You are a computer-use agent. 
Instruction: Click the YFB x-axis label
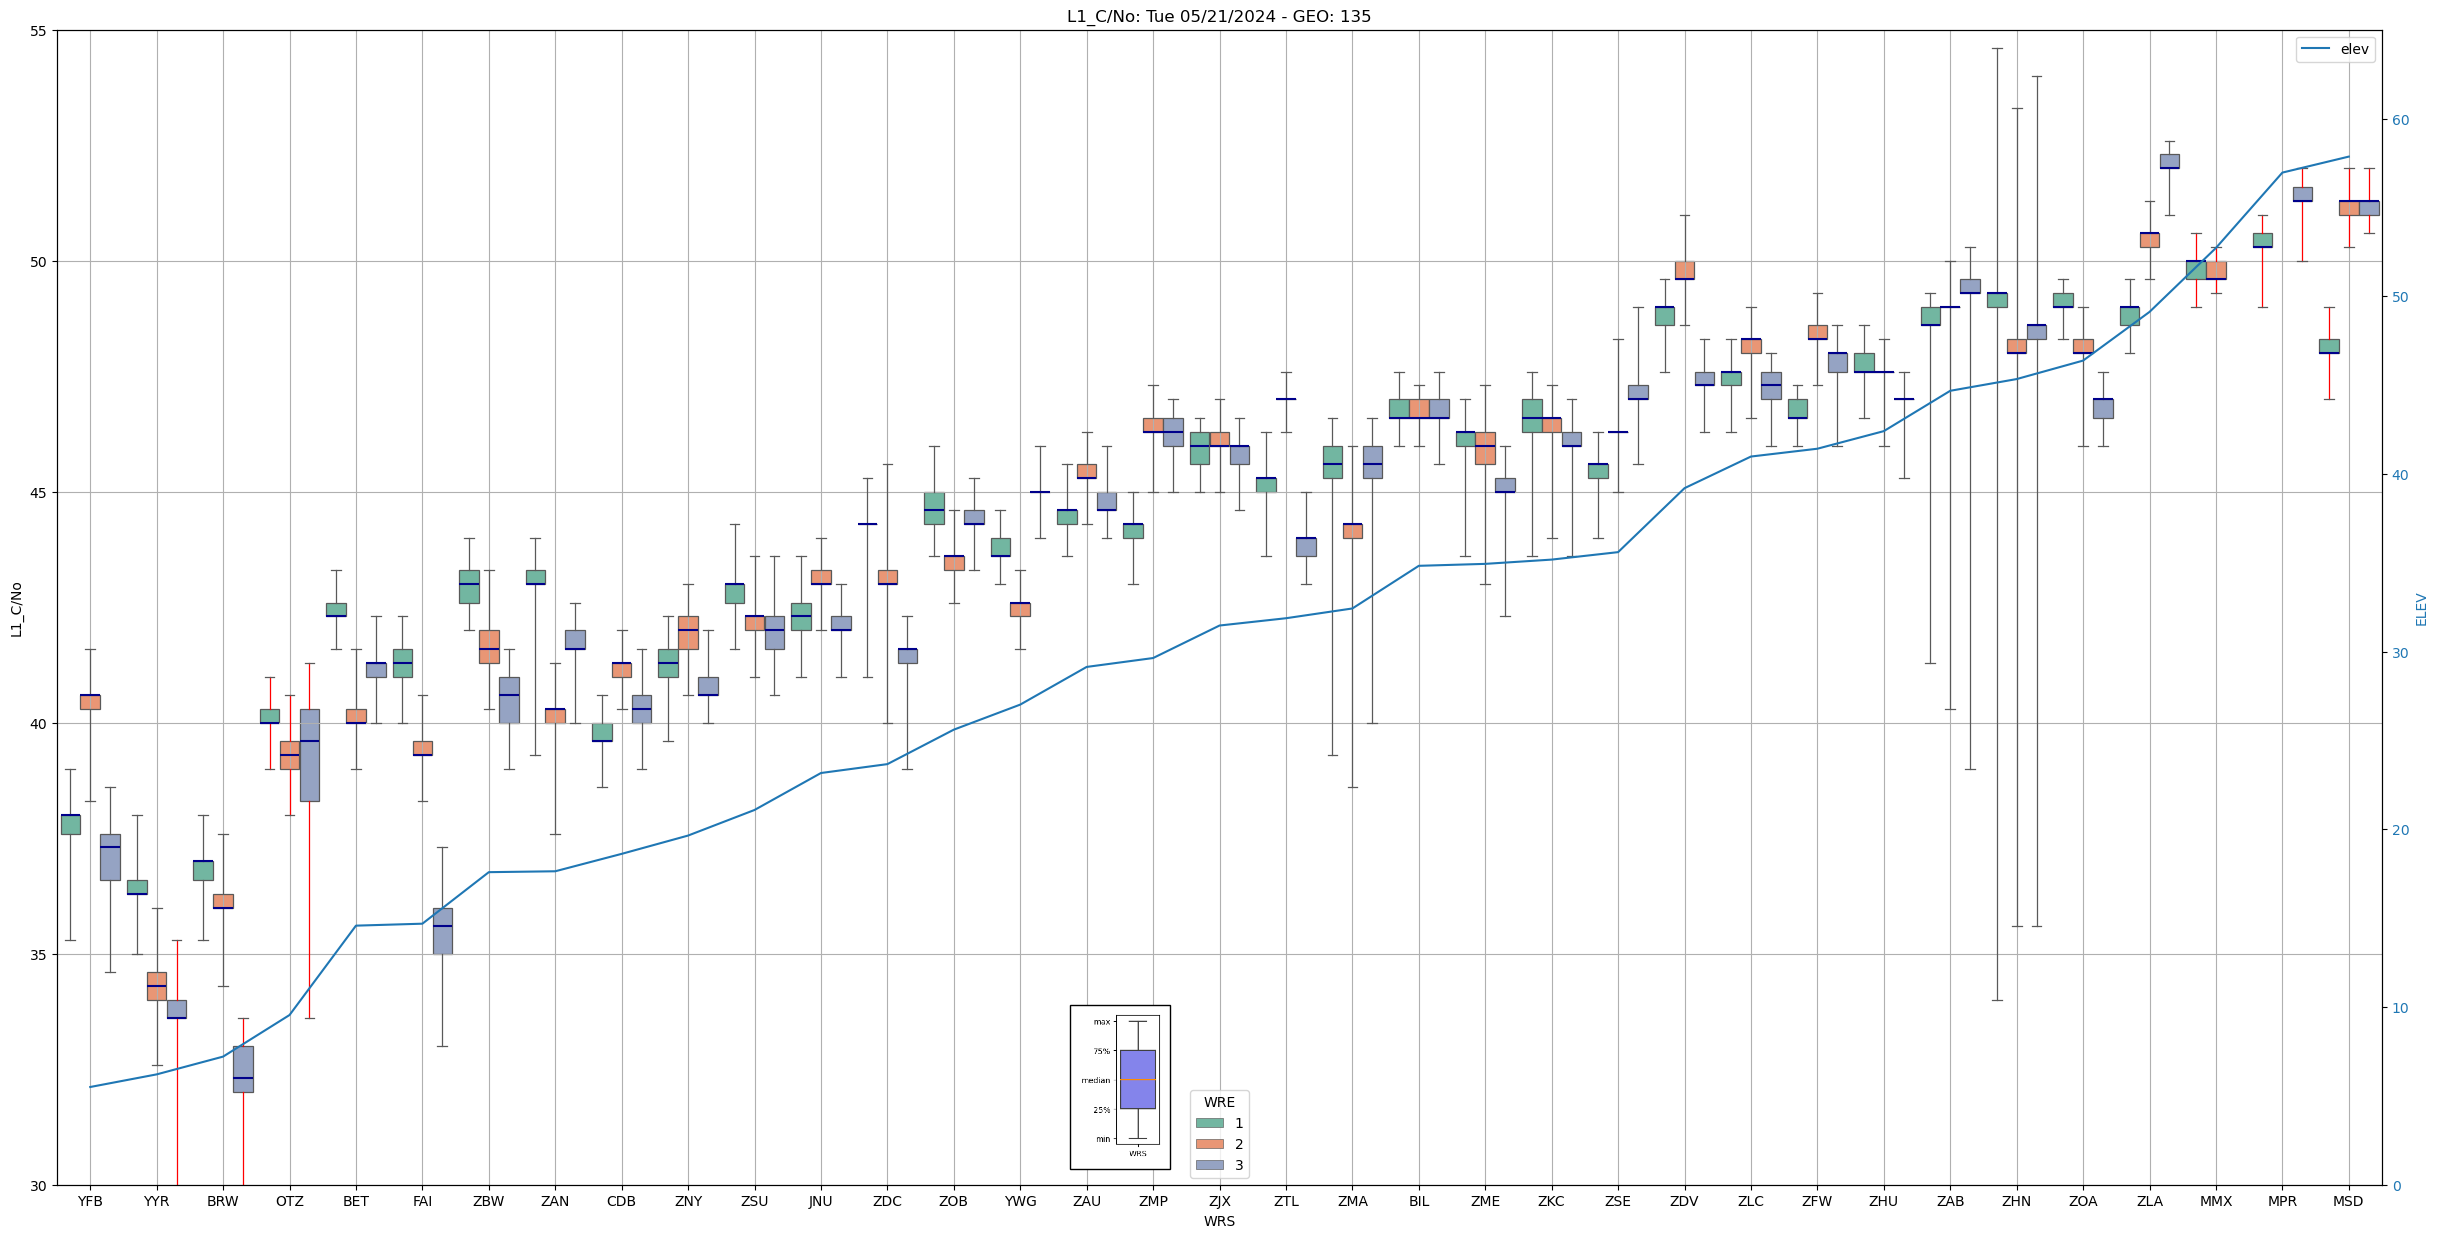coord(90,1201)
